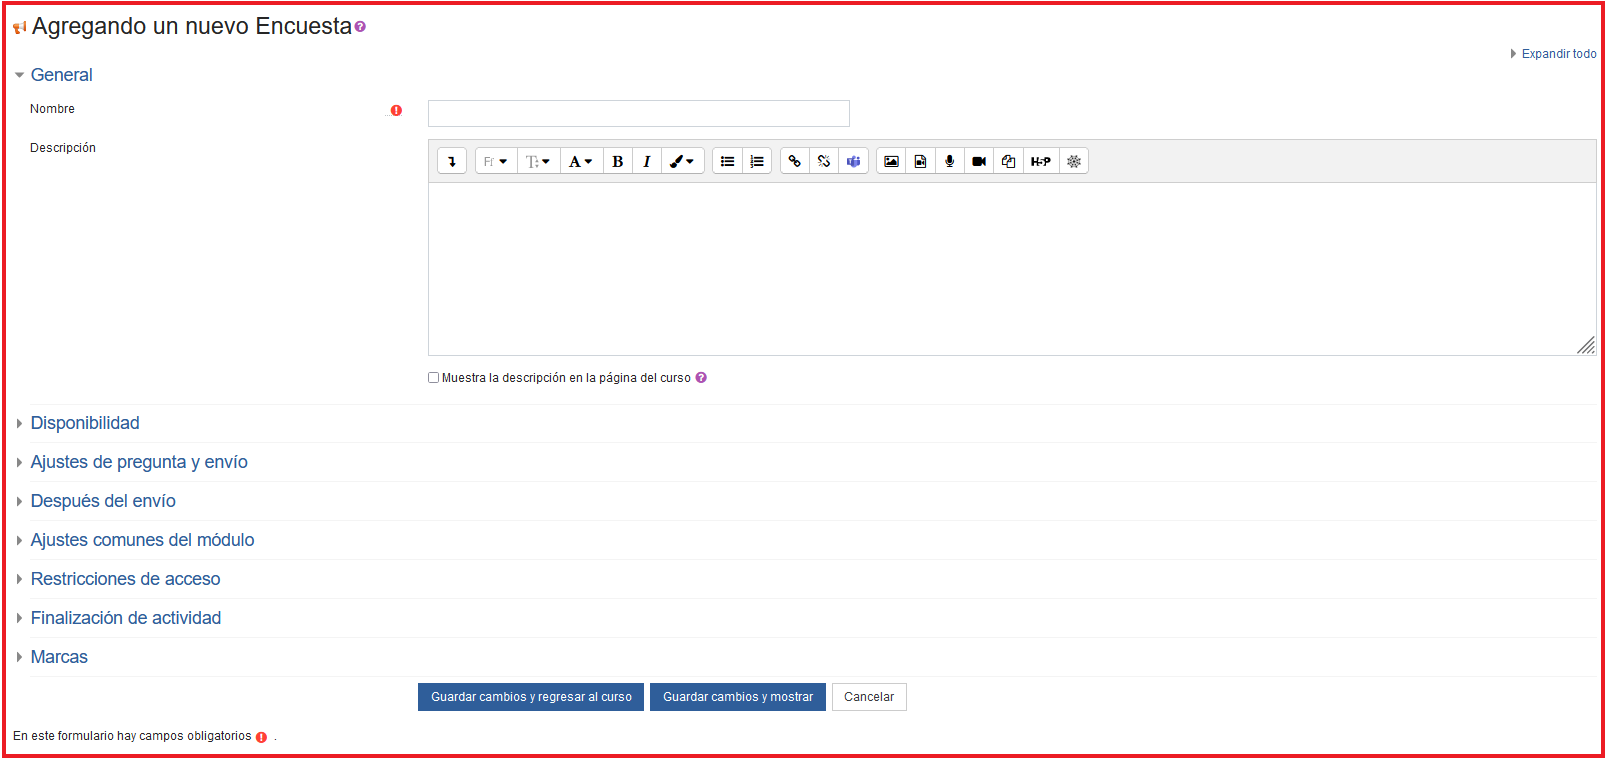The width and height of the screenshot is (1608, 758).
Task: Expand Ajustes comunes del módulo
Action: 142,540
